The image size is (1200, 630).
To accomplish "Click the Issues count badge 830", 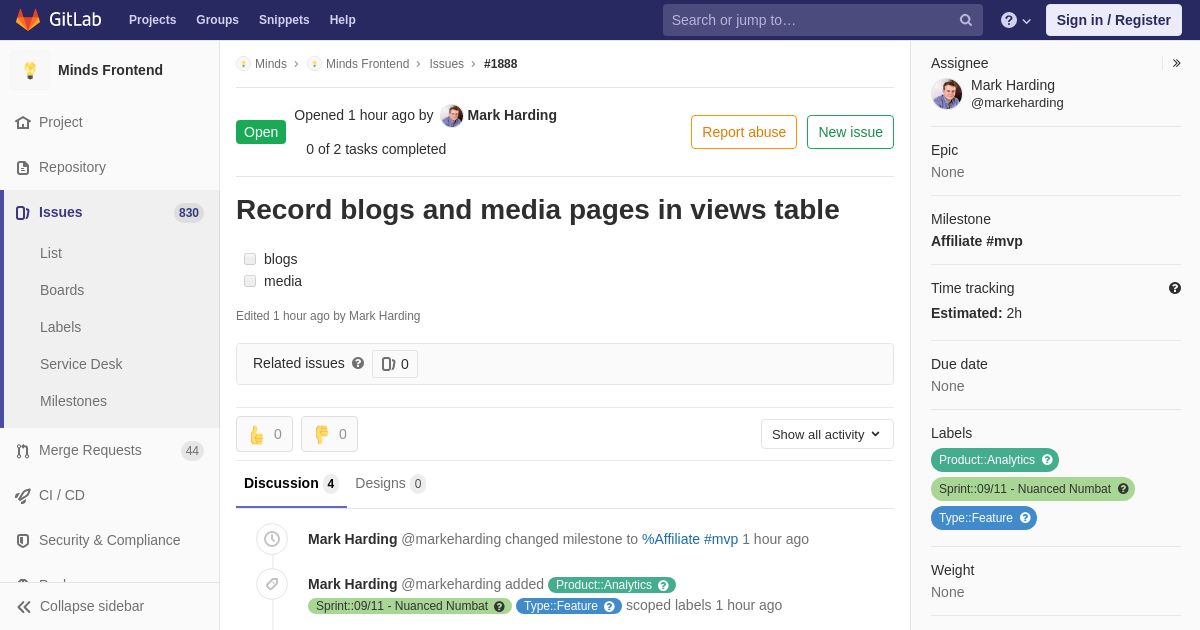I will tap(189, 213).
